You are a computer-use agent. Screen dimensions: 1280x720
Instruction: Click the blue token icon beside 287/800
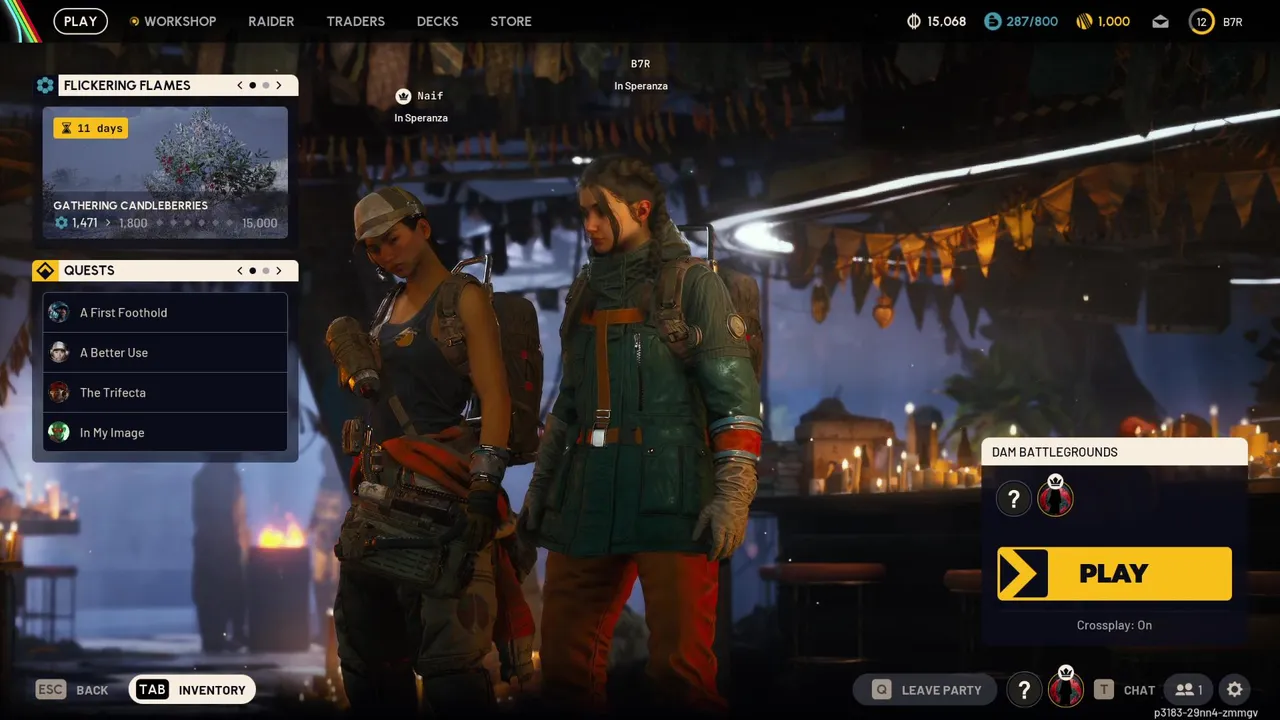[x=992, y=21]
